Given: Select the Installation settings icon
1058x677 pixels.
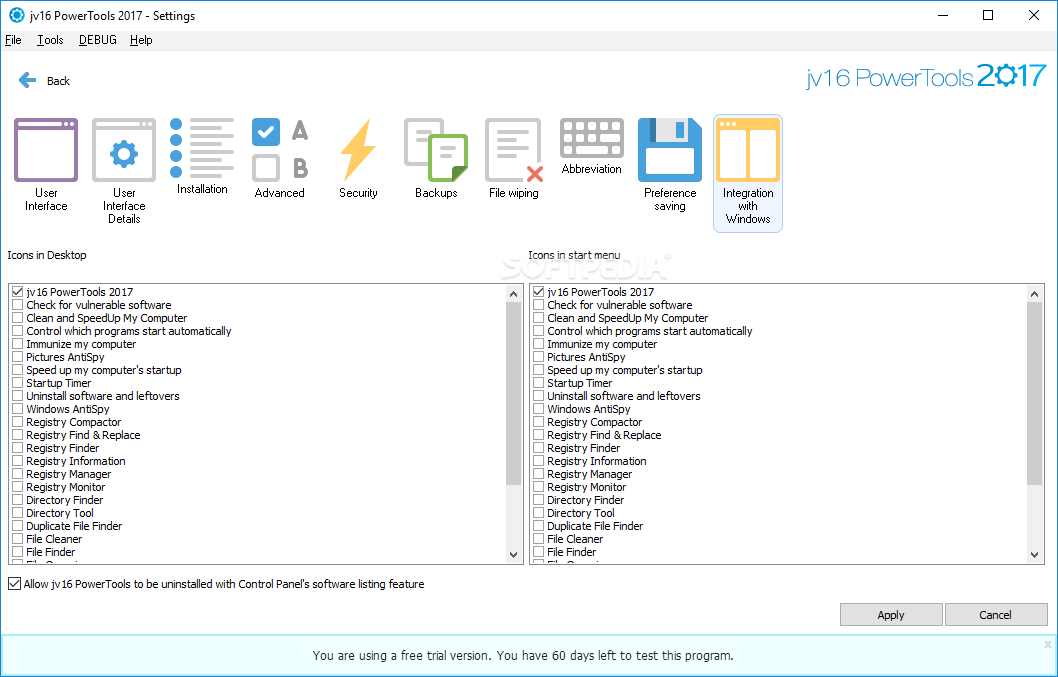Looking at the screenshot, I should (202, 148).
